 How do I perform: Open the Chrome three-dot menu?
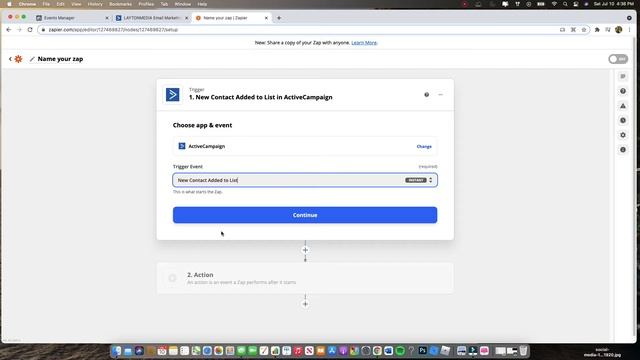tap(629, 30)
